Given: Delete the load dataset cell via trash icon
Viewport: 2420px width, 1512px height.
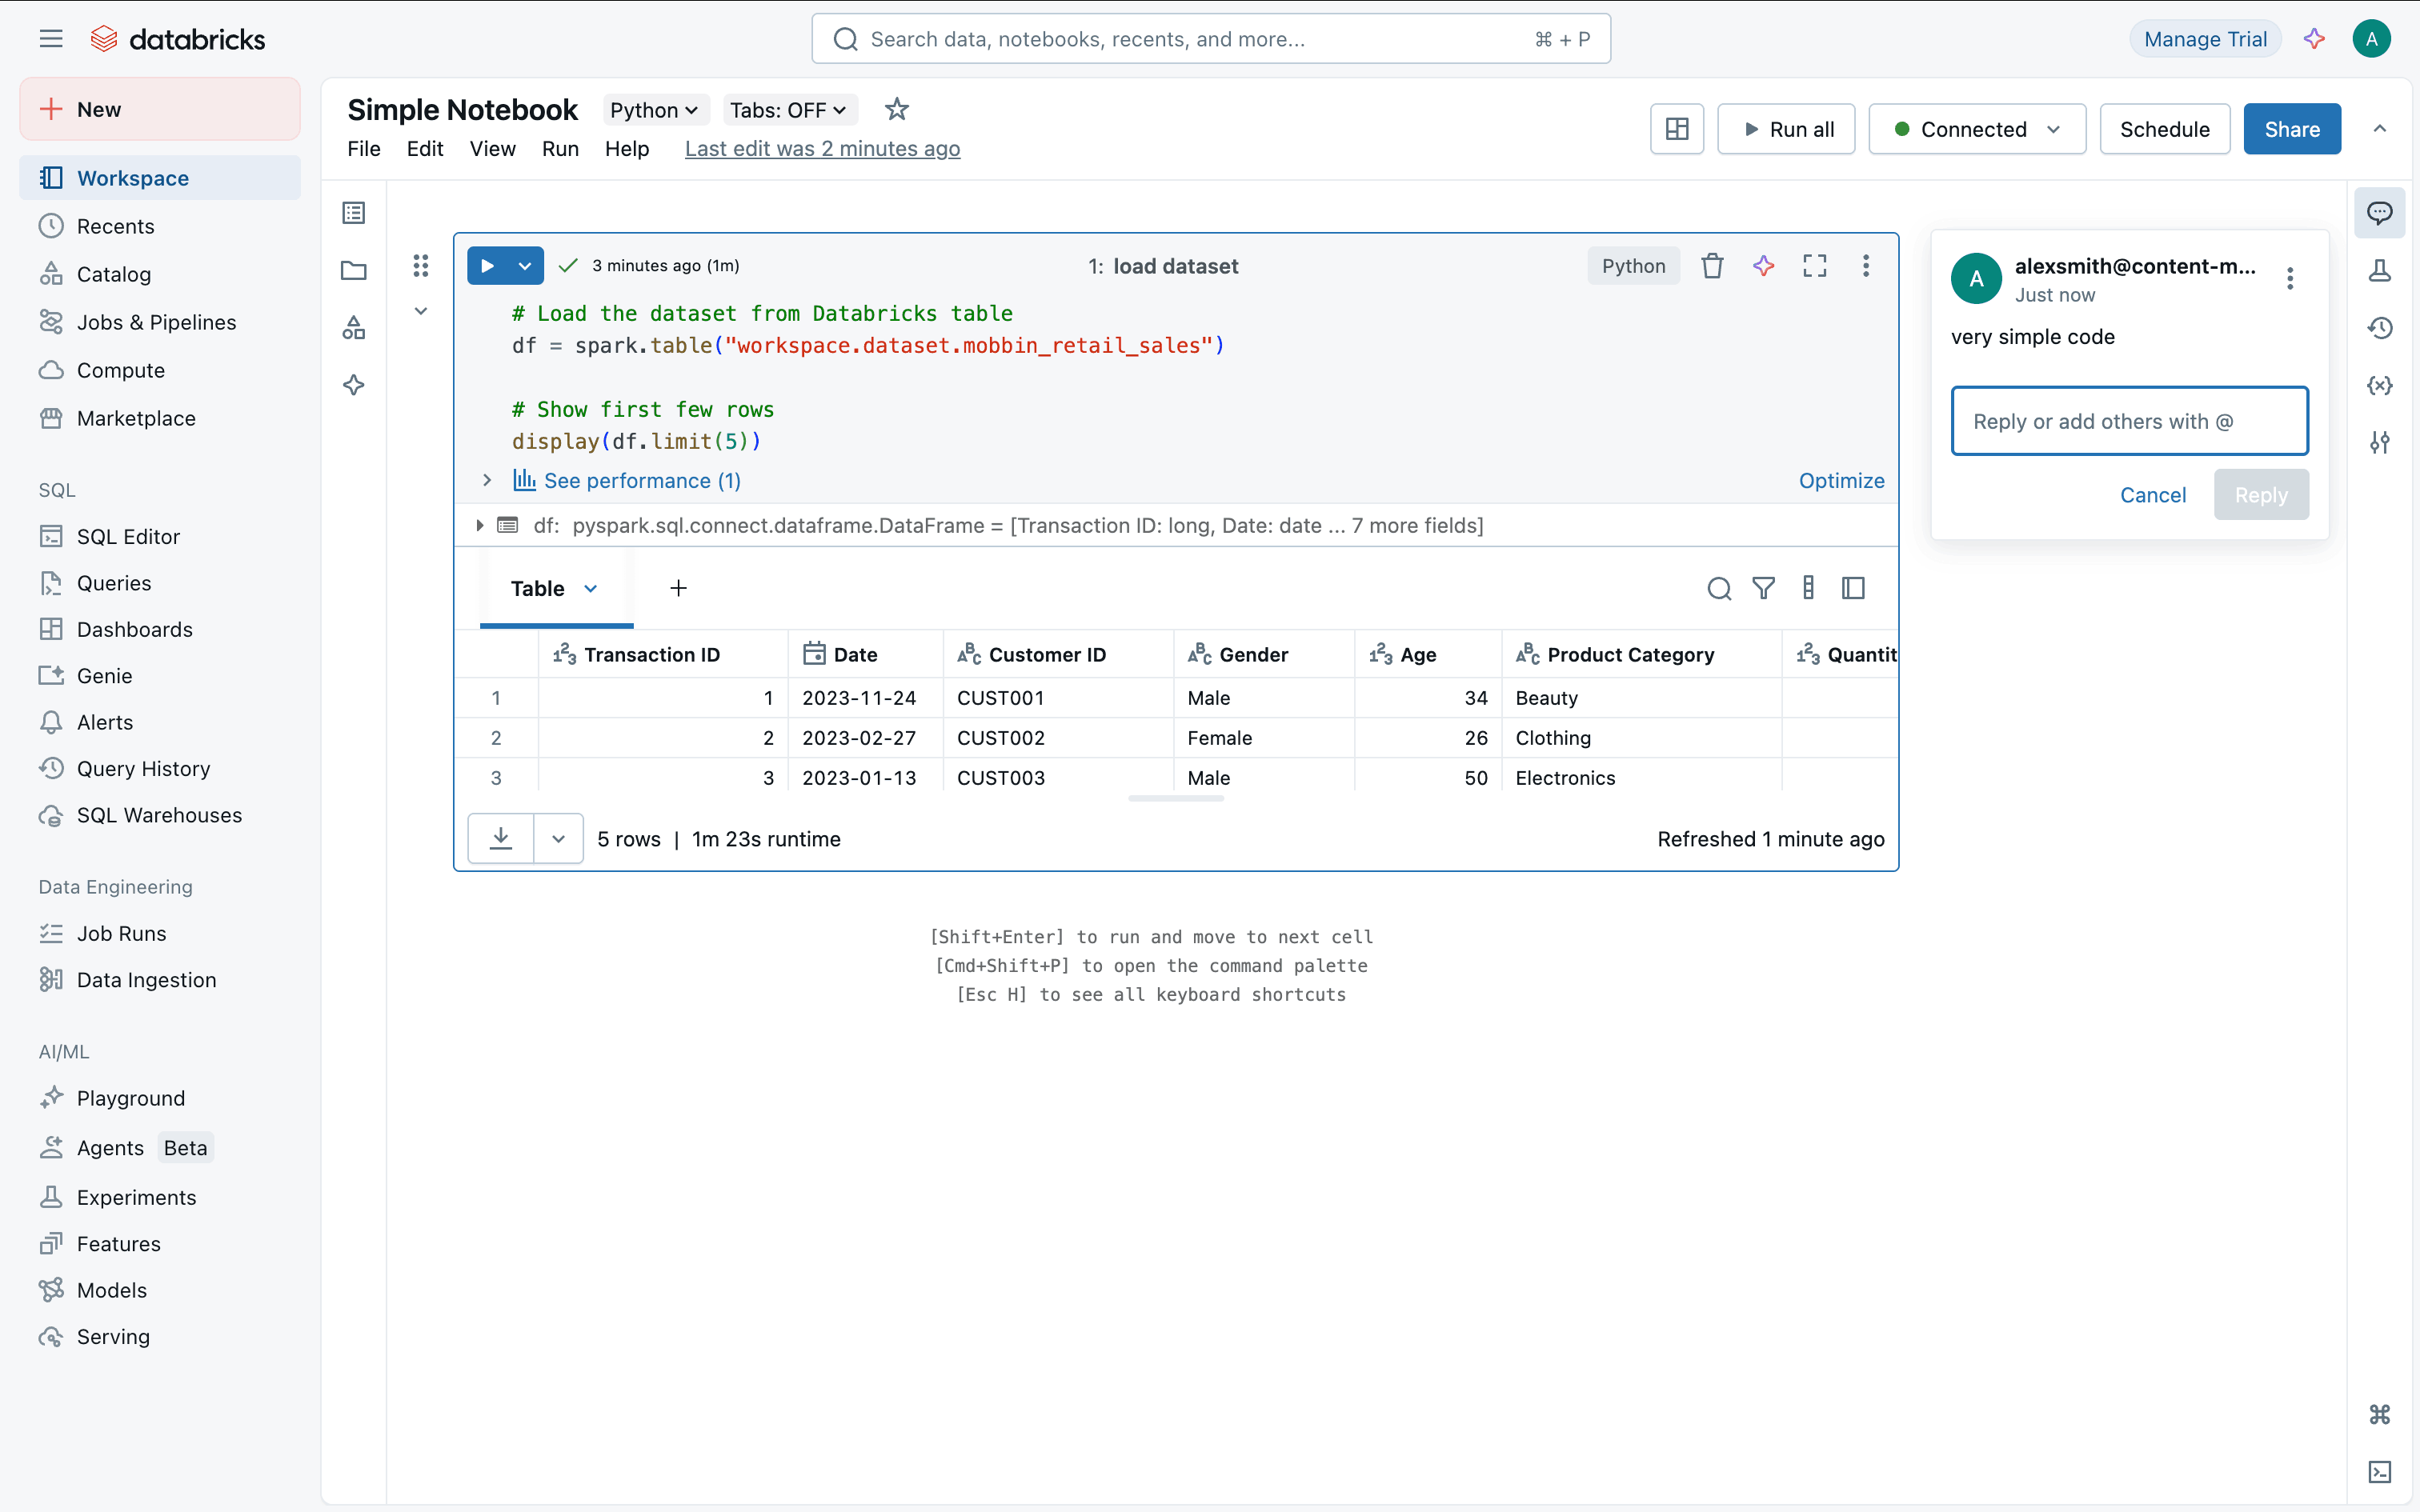Looking at the screenshot, I should [1712, 266].
